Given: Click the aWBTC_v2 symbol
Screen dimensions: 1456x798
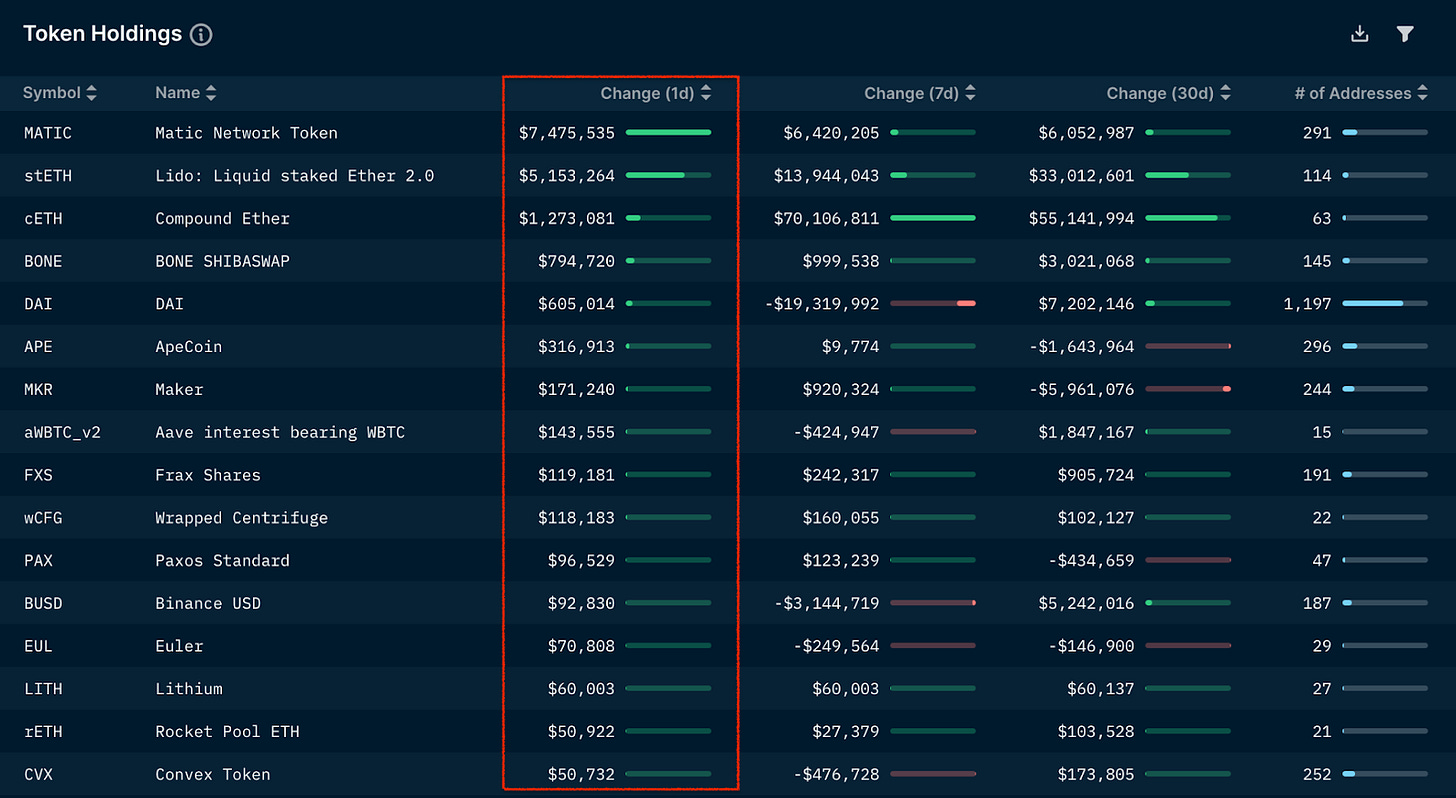Looking at the screenshot, I should click(x=62, y=433).
